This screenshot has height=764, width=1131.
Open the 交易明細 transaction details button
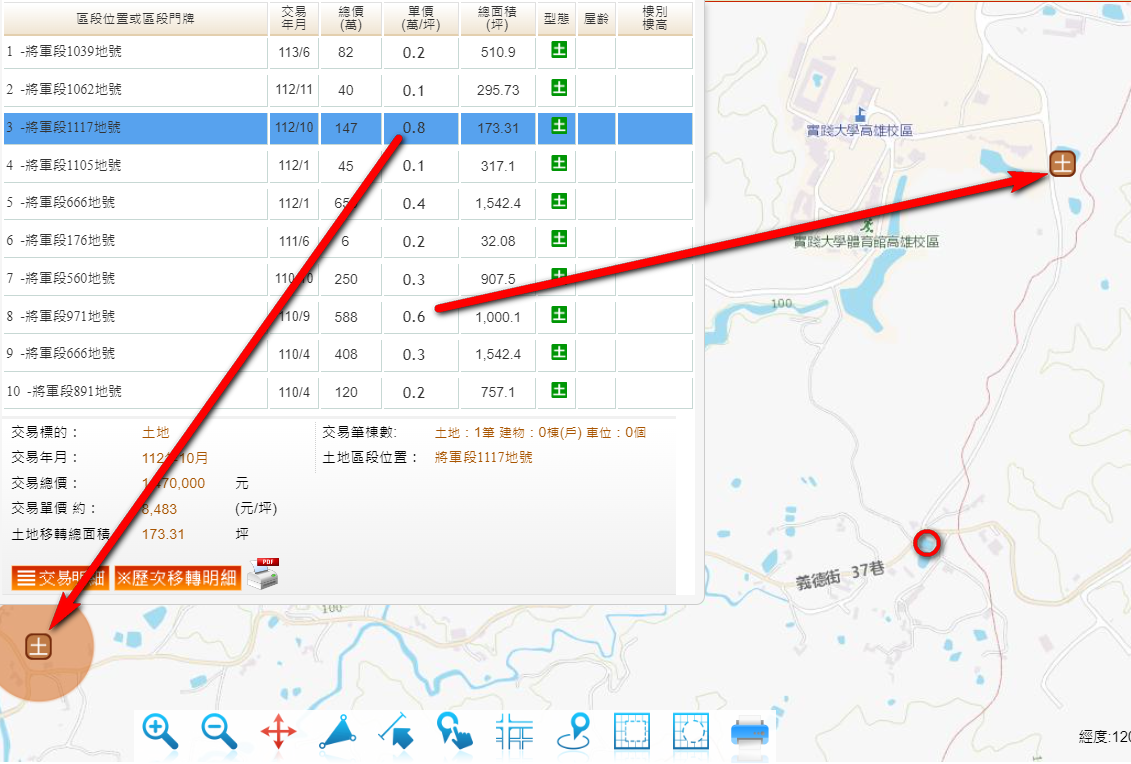click(x=60, y=578)
